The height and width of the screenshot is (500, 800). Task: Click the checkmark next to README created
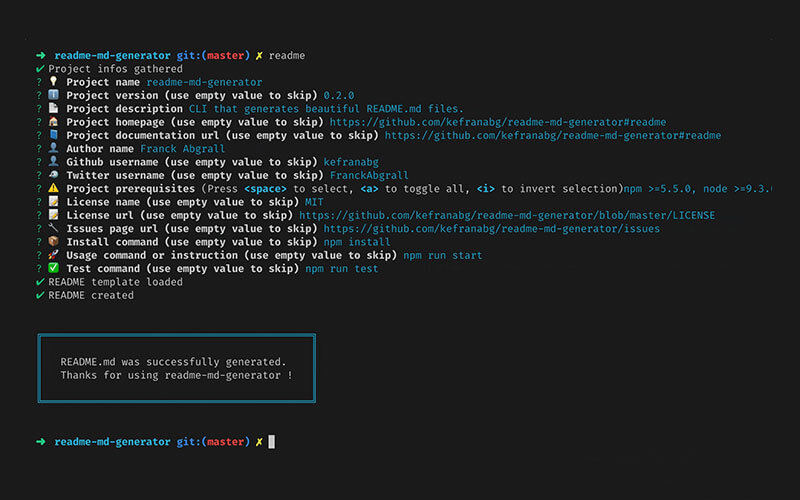(39, 296)
